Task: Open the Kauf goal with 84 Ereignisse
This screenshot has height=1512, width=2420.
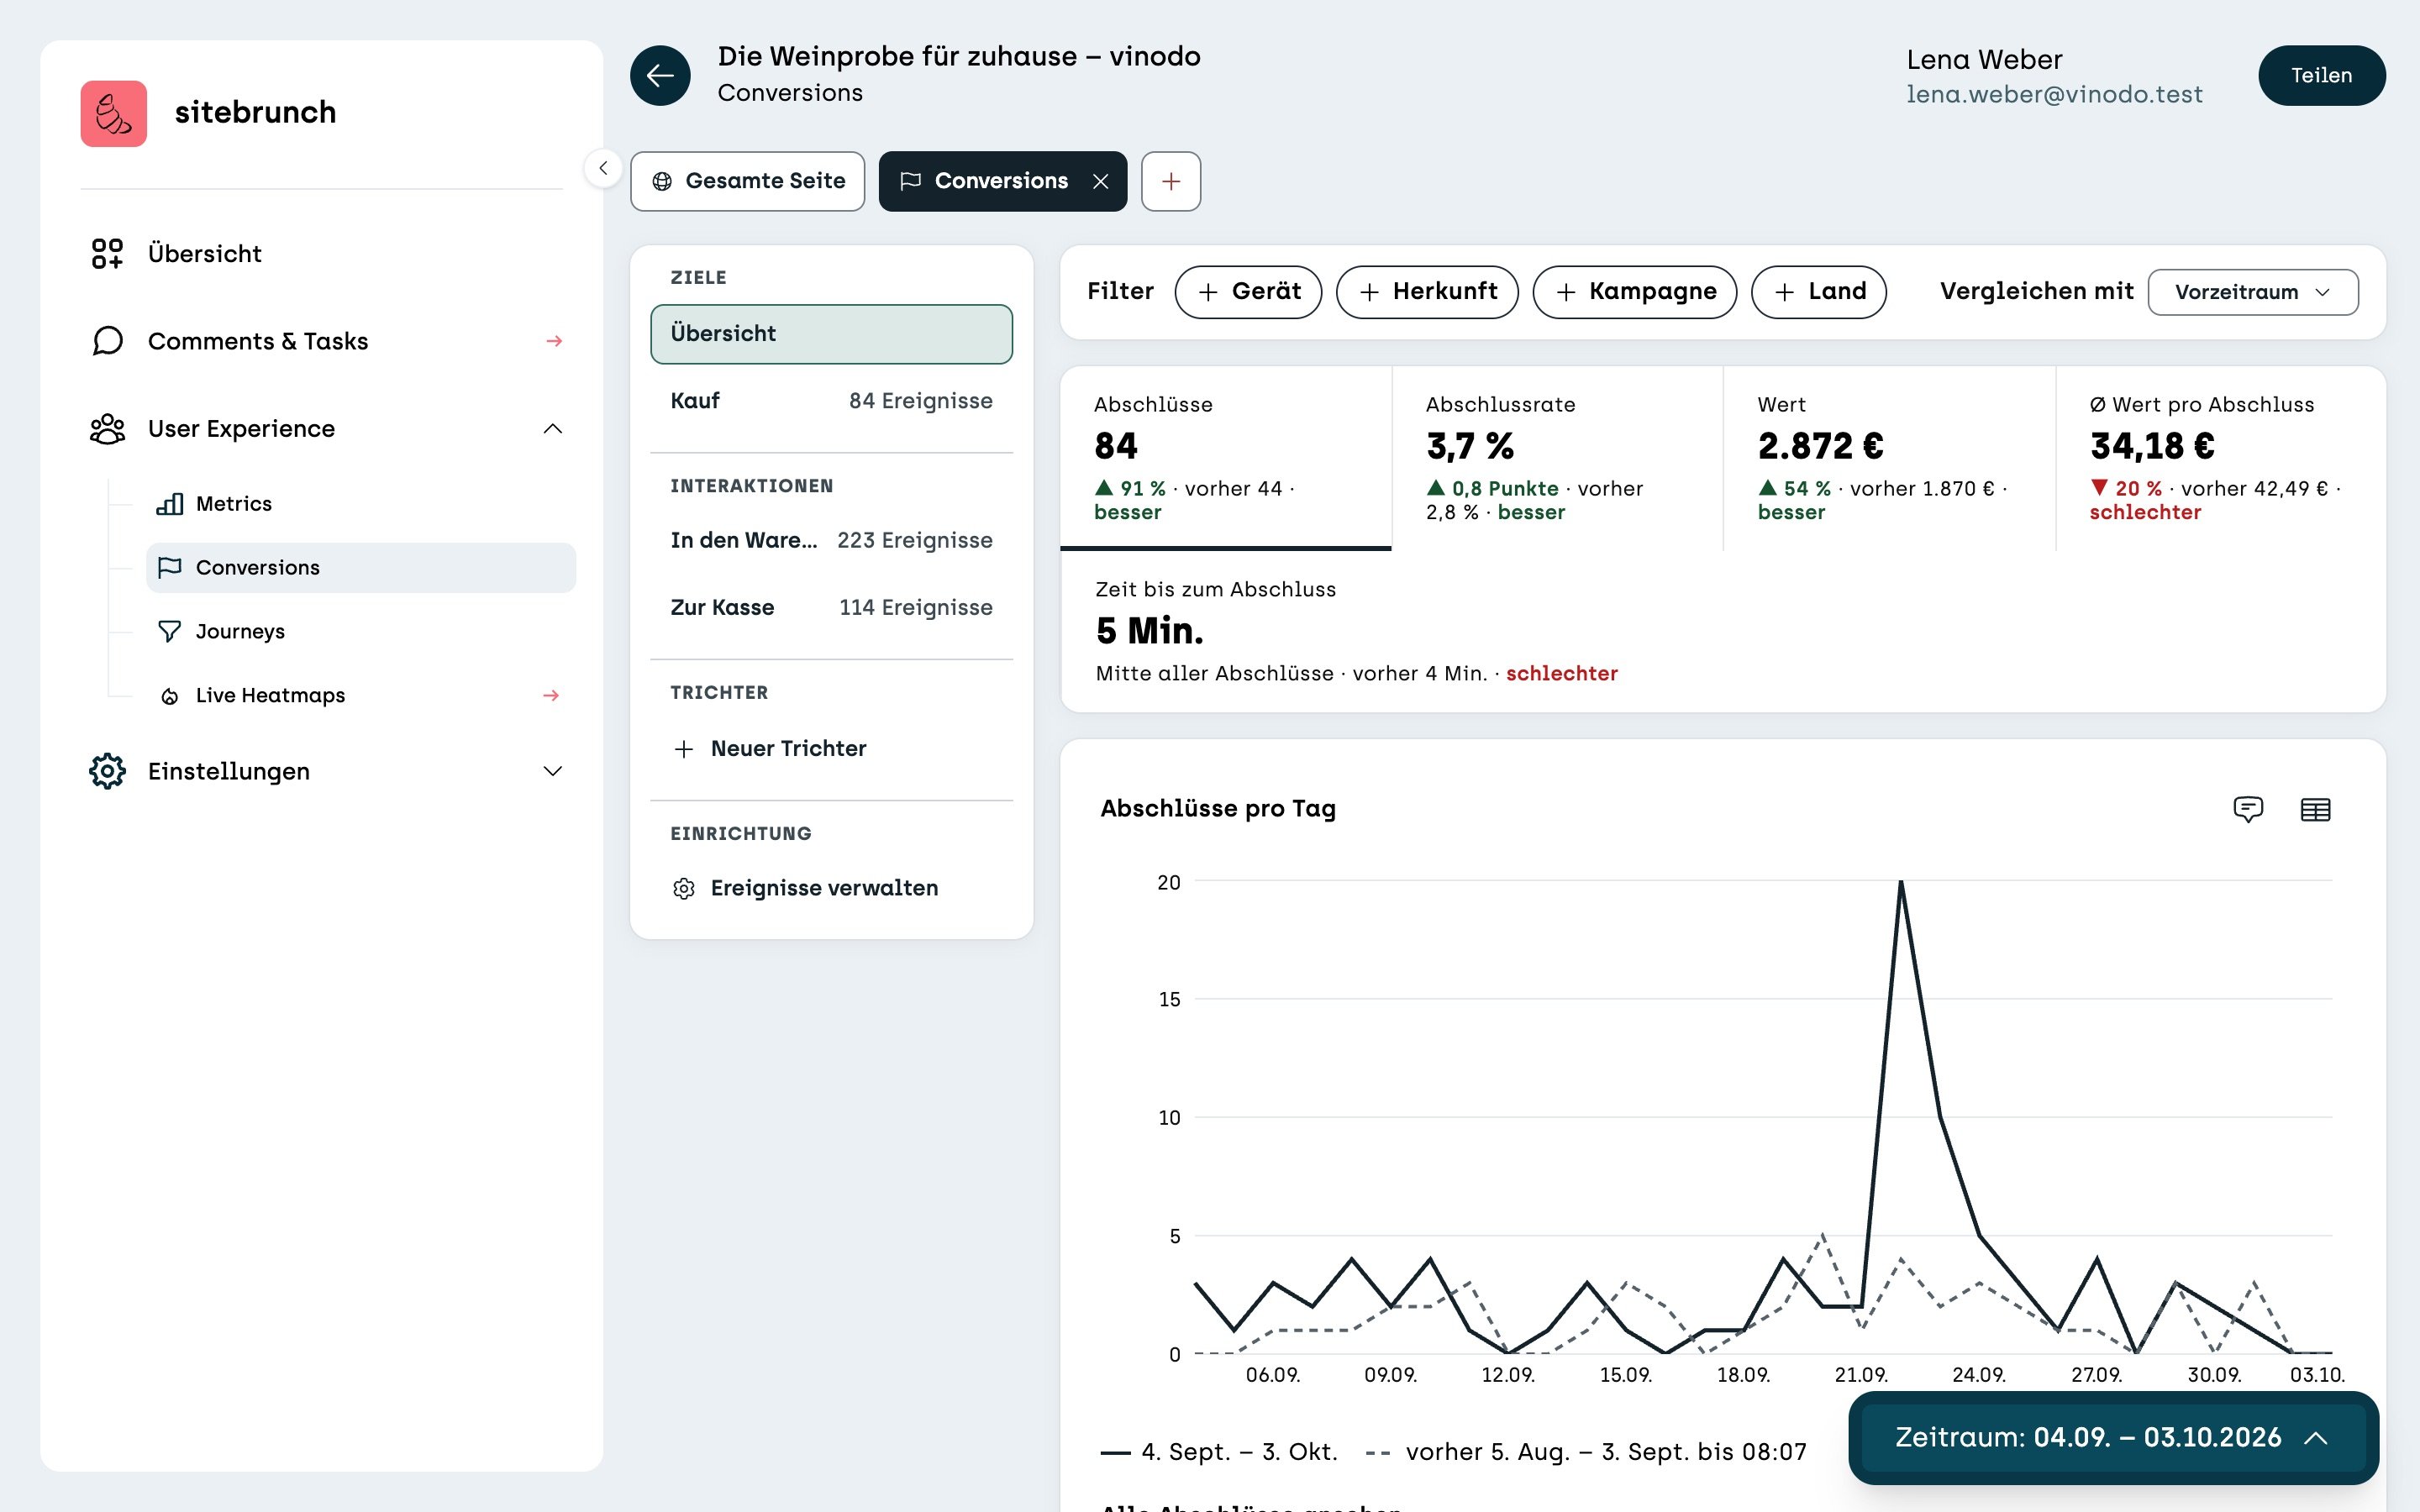Action: point(831,401)
